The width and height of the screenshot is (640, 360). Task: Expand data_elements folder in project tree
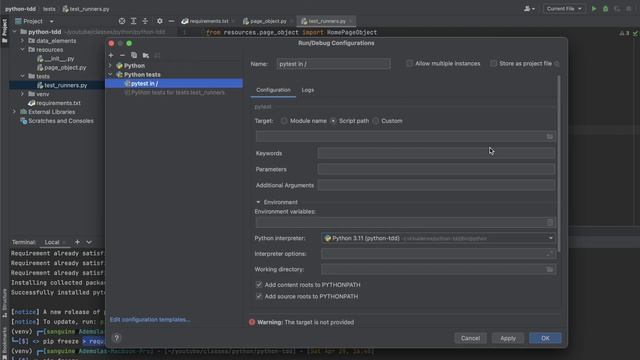coord(22,41)
